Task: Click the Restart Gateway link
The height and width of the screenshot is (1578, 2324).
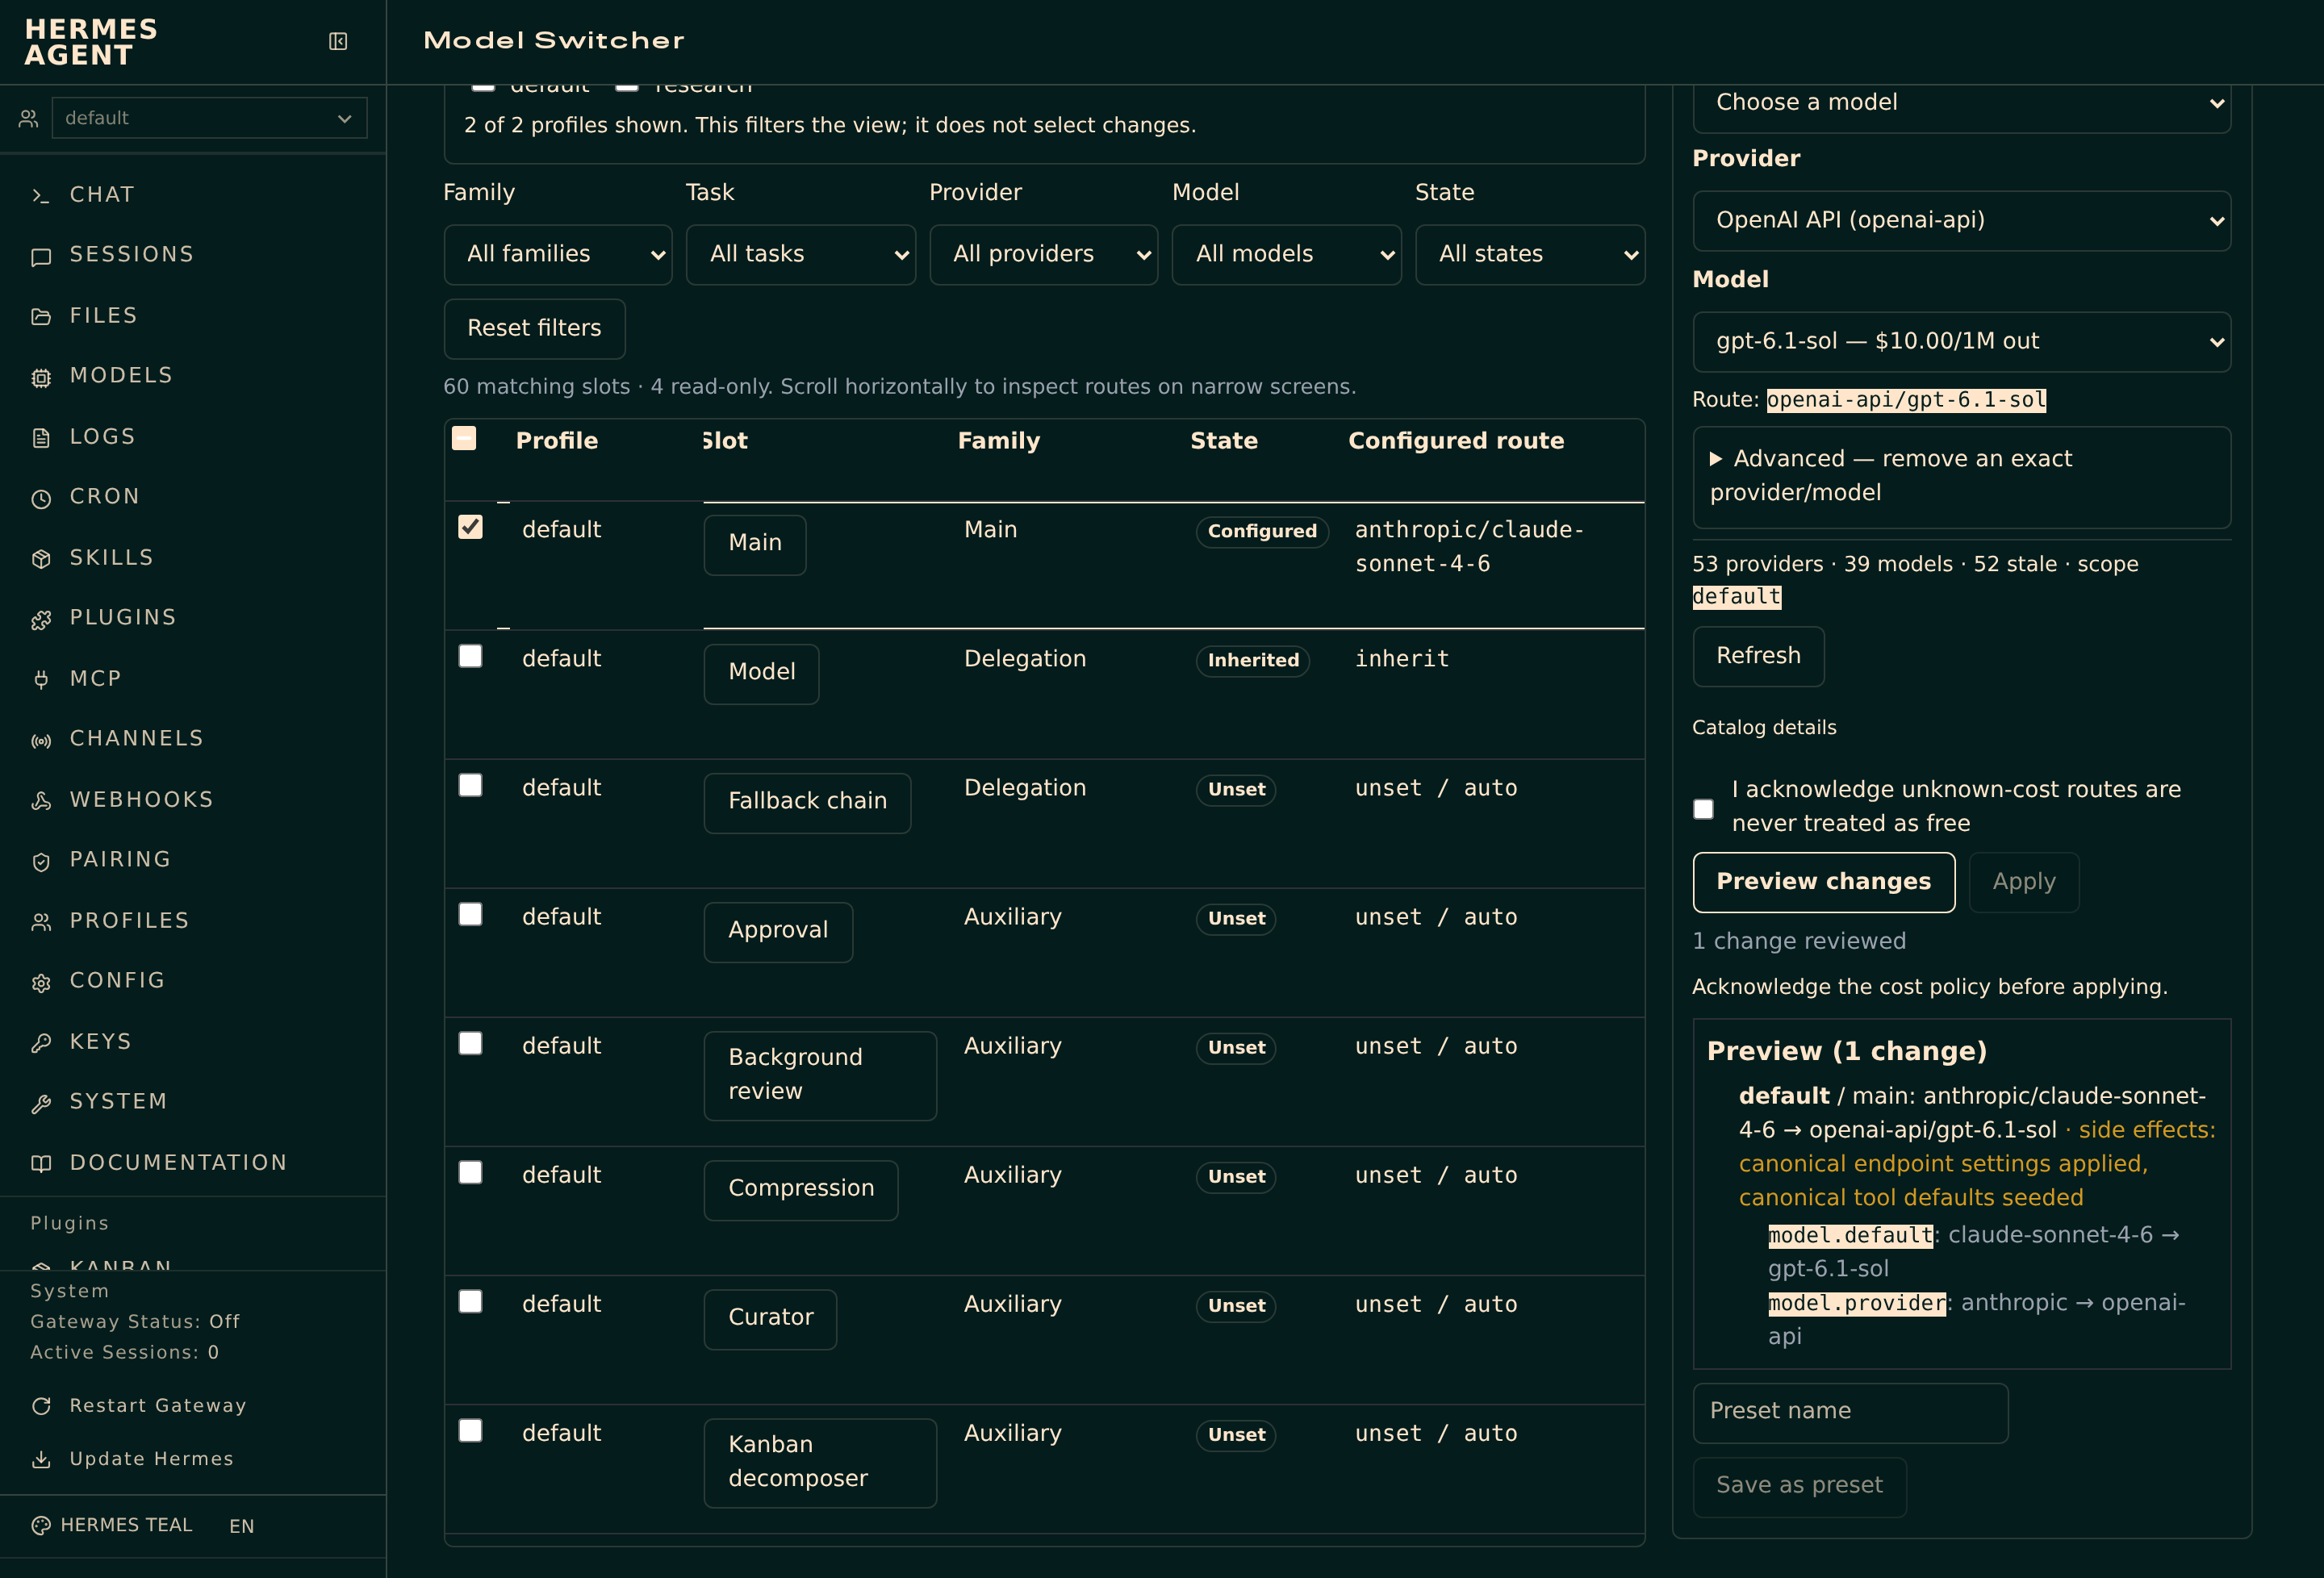Action: click(157, 1406)
